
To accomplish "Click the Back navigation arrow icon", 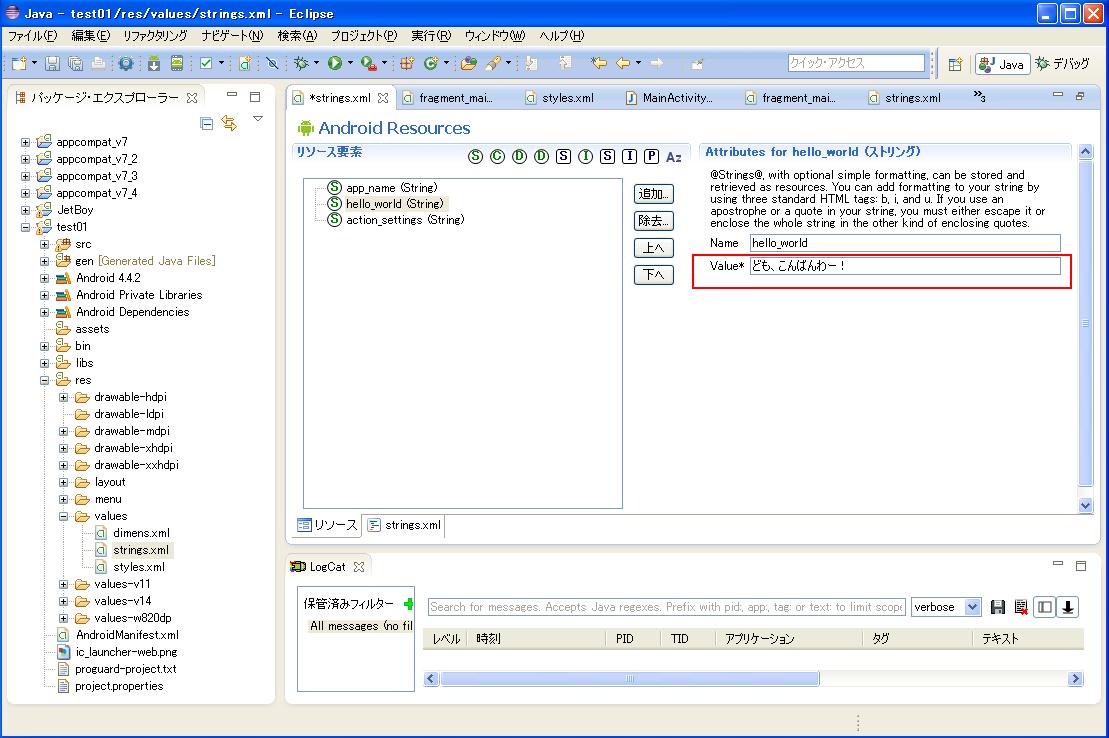I will (x=623, y=64).
